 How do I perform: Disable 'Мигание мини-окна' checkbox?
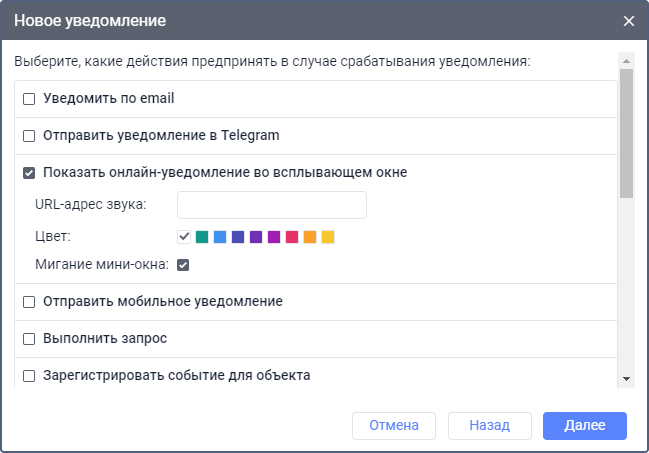[184, 265]
